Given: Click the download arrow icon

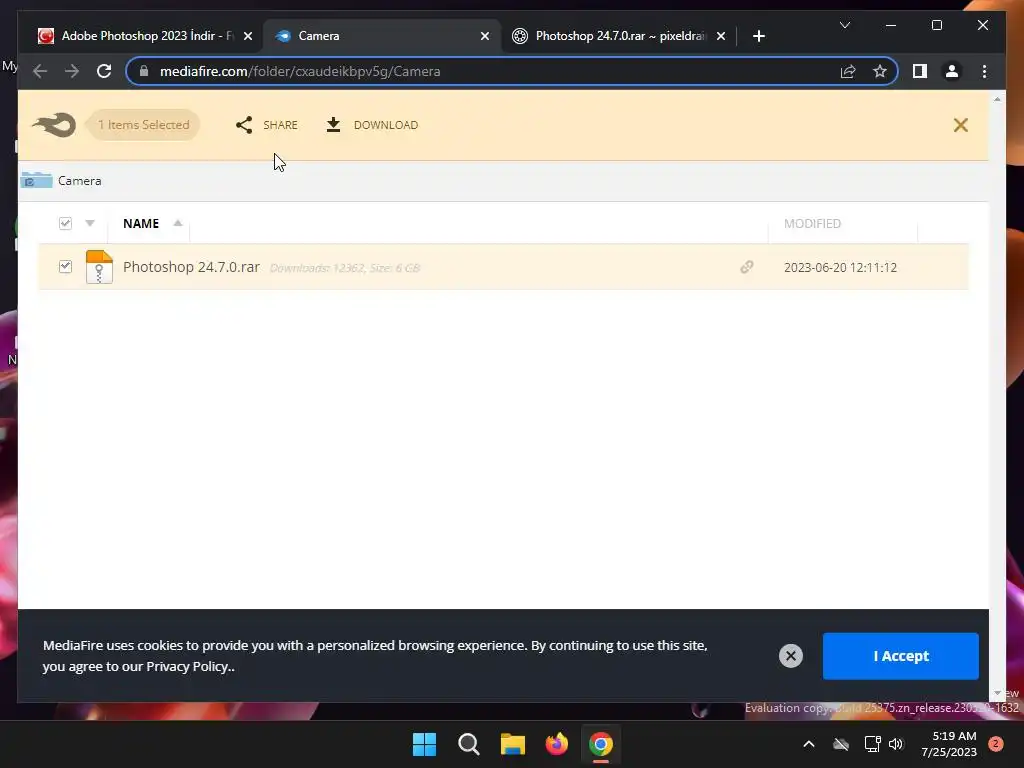Looking at the screenshot, I should click(333, 125).
